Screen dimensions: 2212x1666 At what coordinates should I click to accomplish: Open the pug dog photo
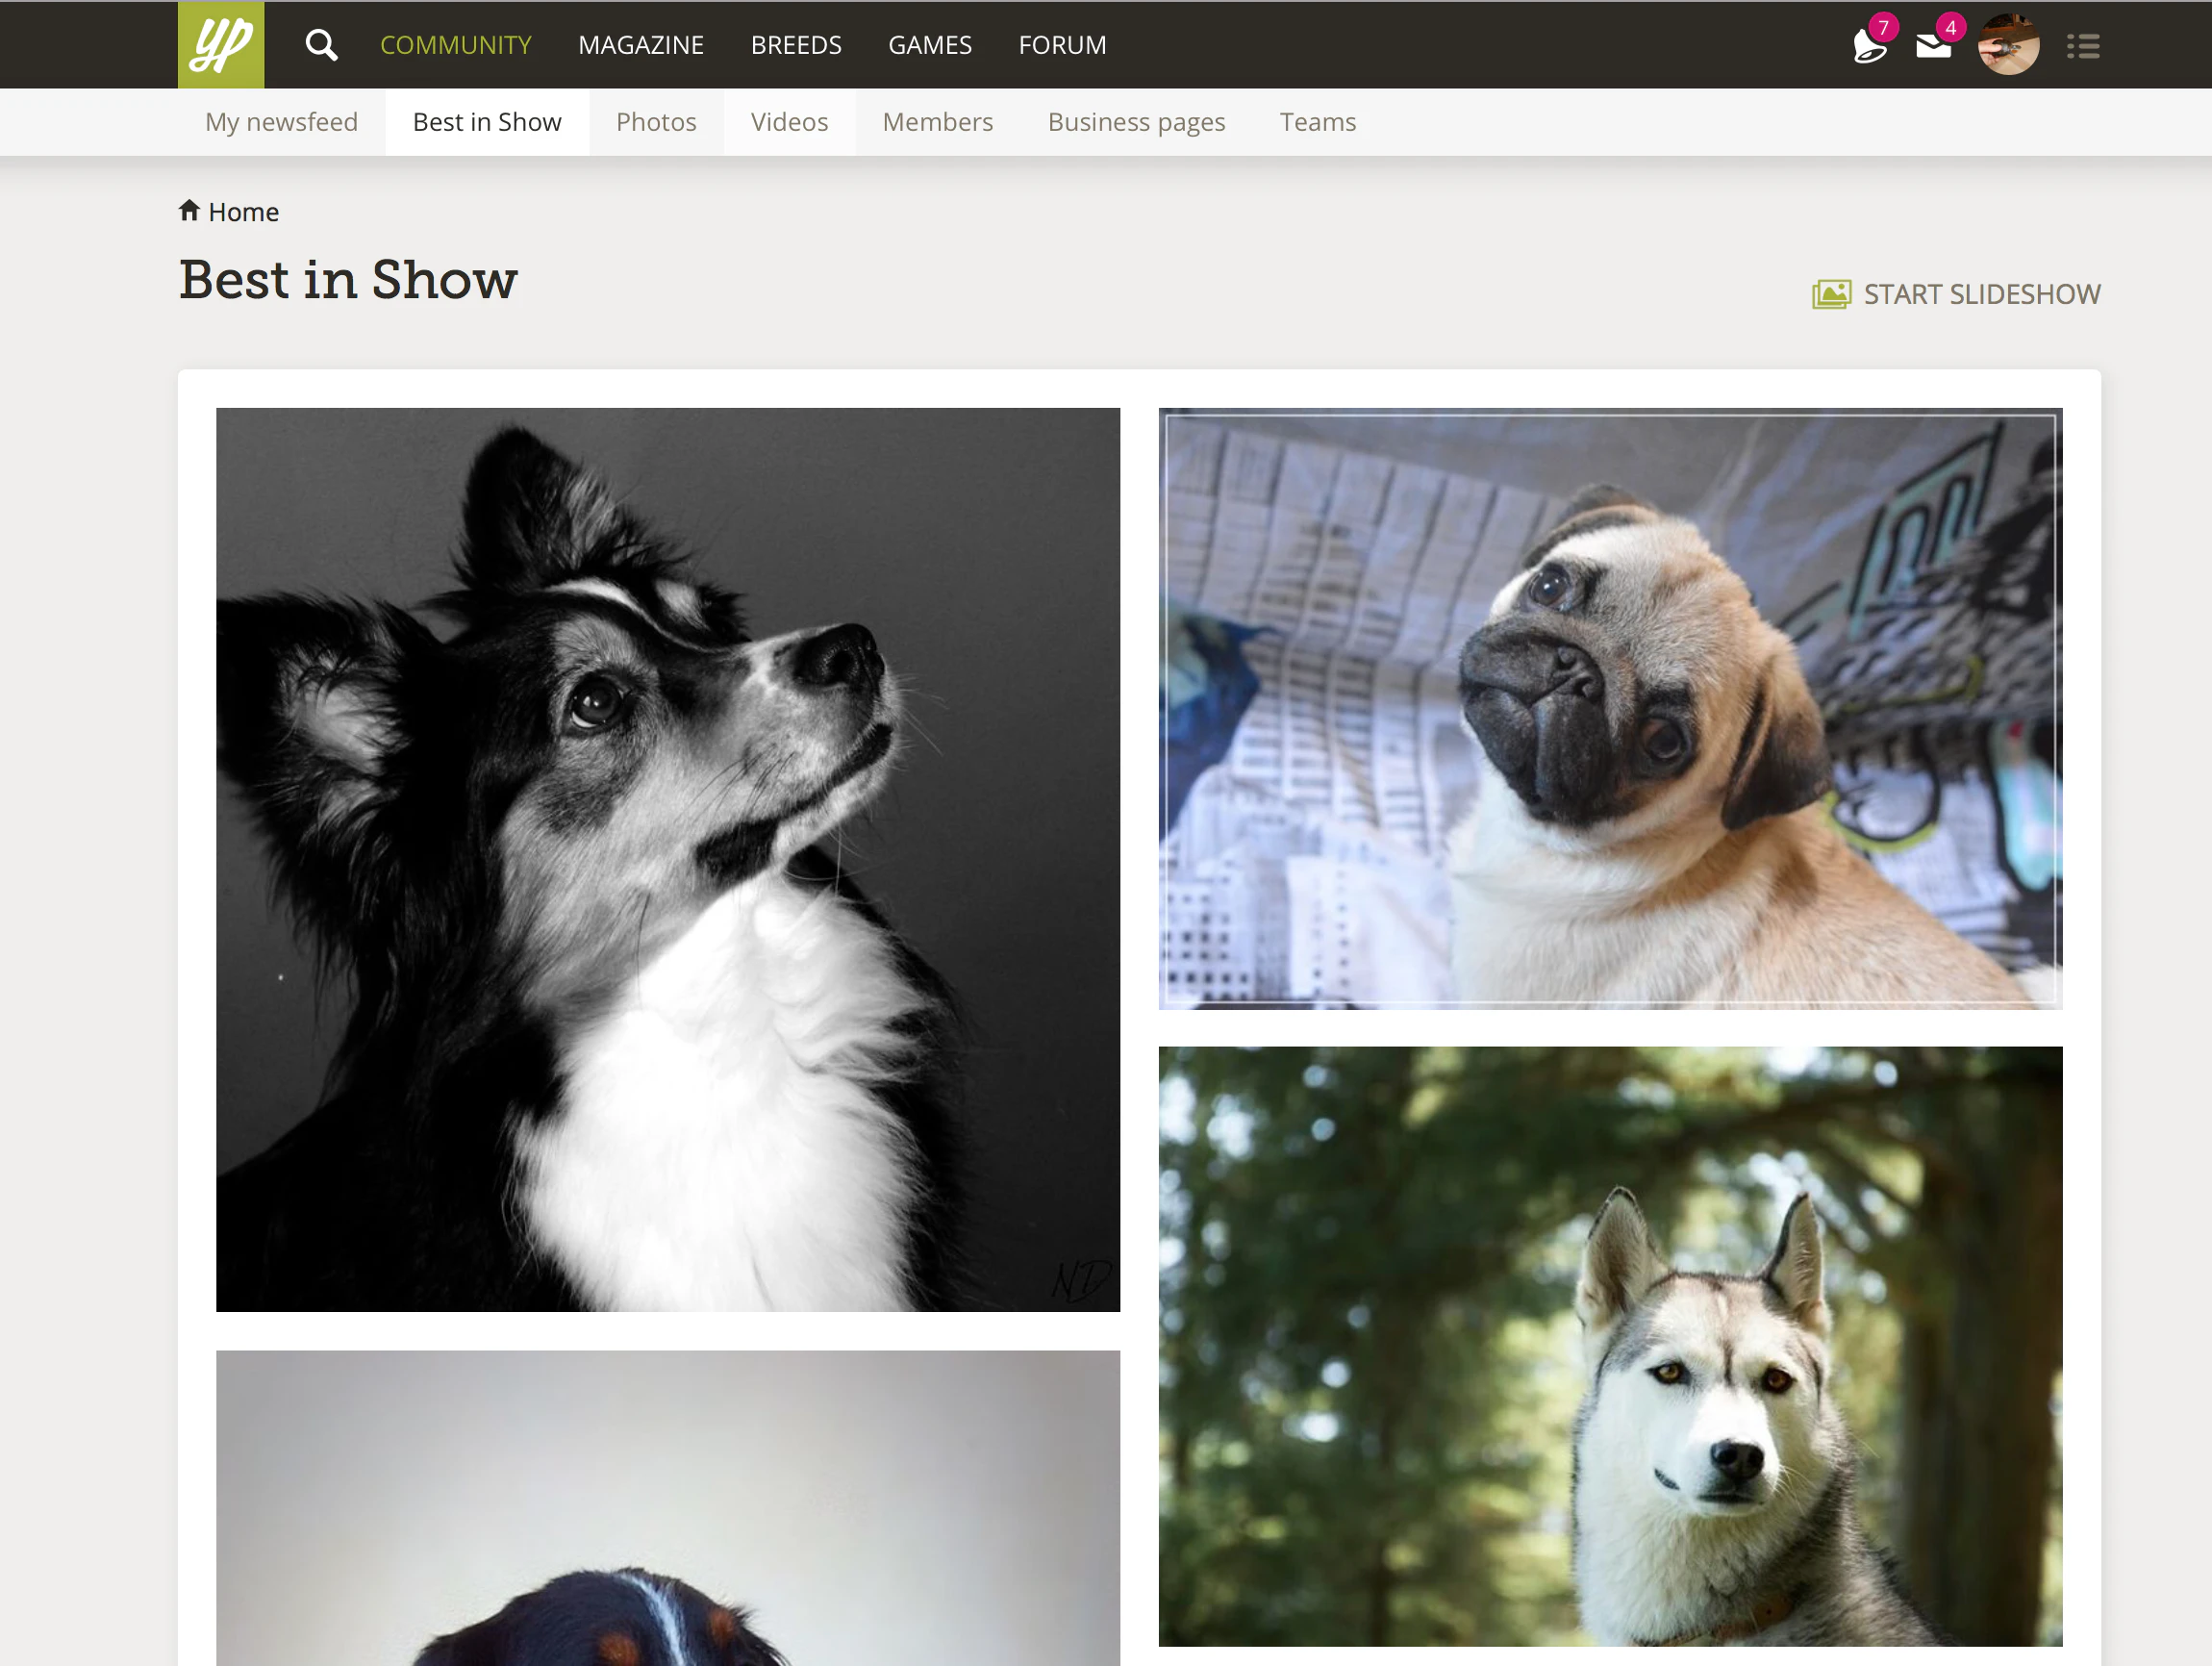tap(1610, 708)
